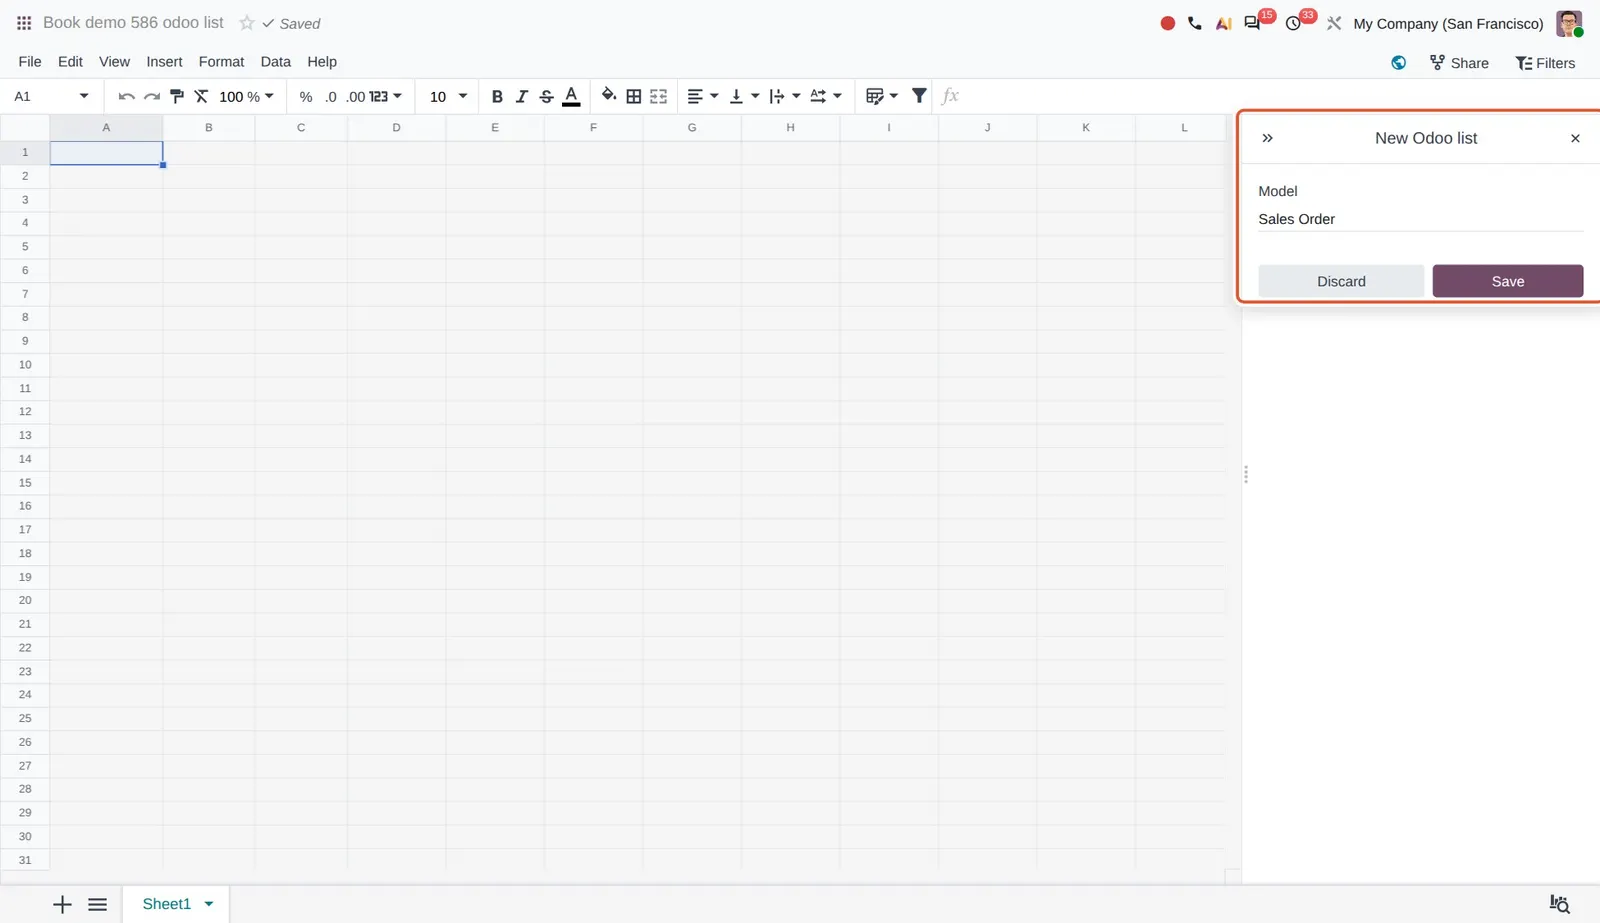The image size is (1600, 923).
Task: Open text wrapping dropdown
Action: (785, 97)
